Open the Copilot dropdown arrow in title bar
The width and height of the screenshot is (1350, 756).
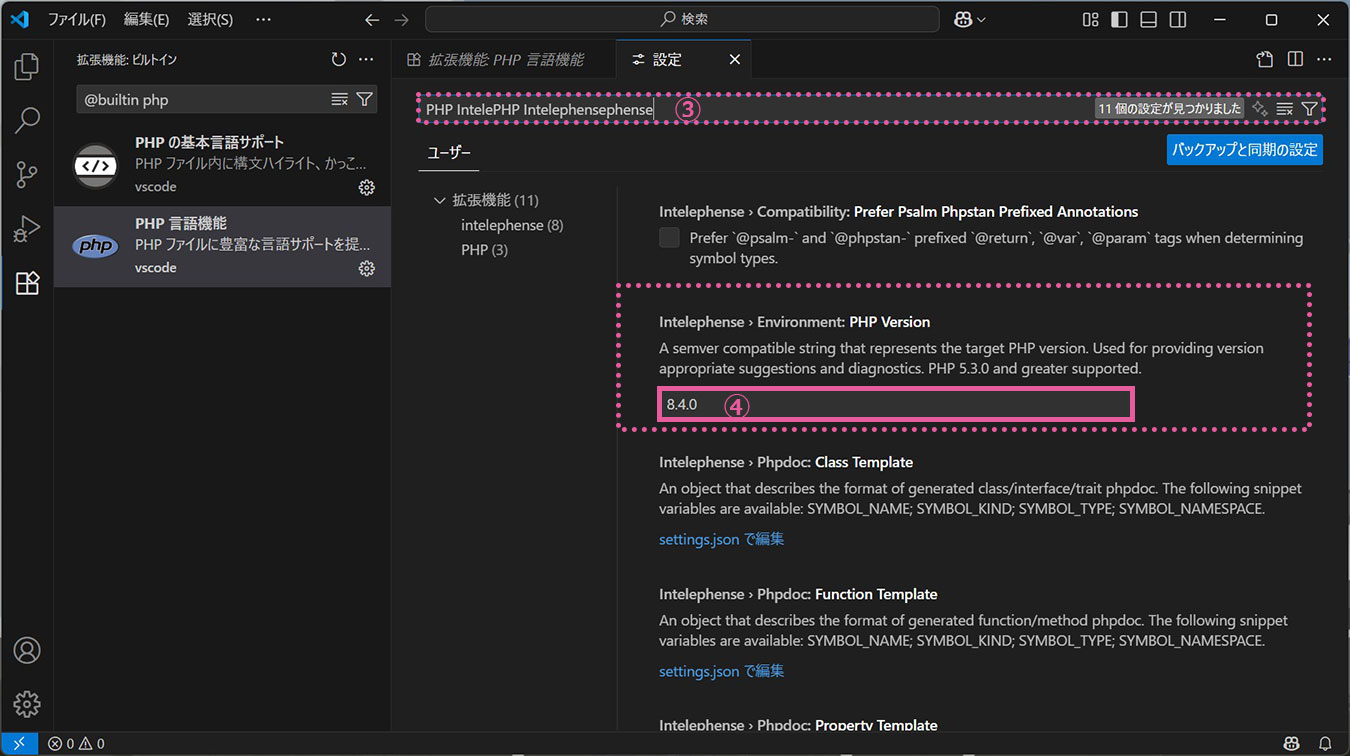[981, 20]
